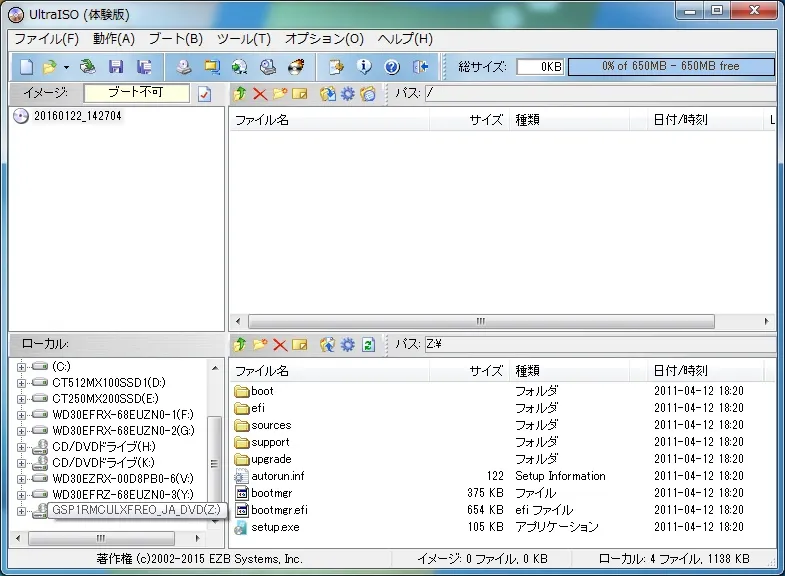Viewport: 785px width, 576px height.
Task: Click Rename icon in image pane toolbar
Action: (299, 94)
